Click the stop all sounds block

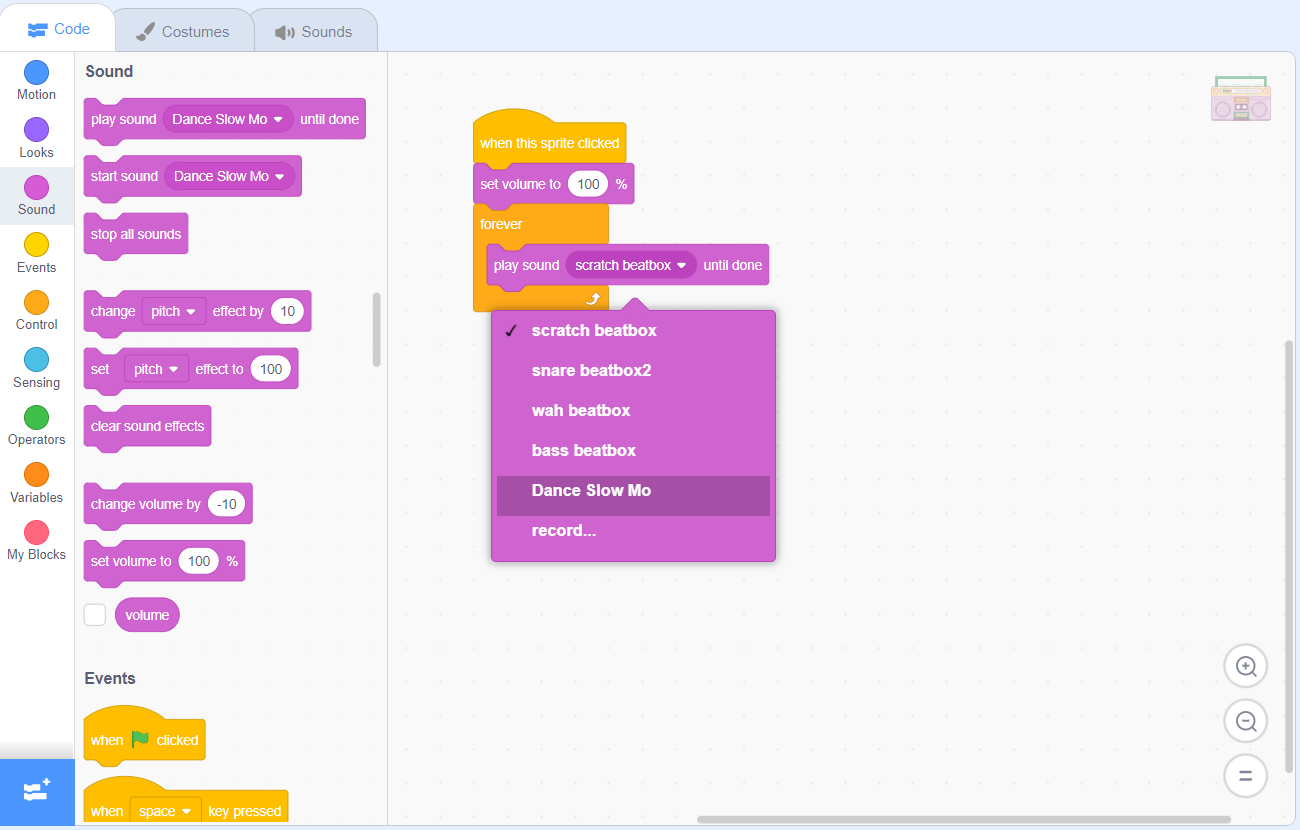pyautogui.click(x=136, y=235)
